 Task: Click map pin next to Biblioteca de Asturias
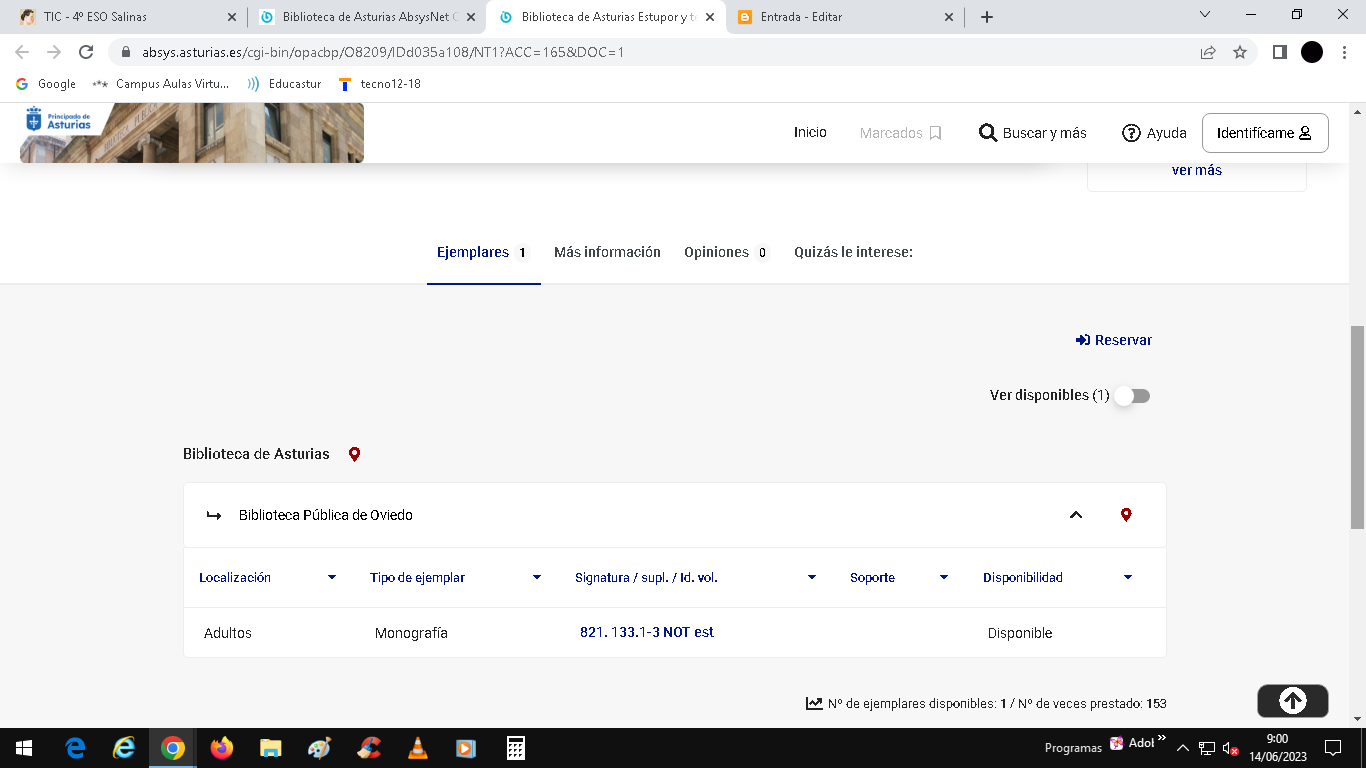354,454
